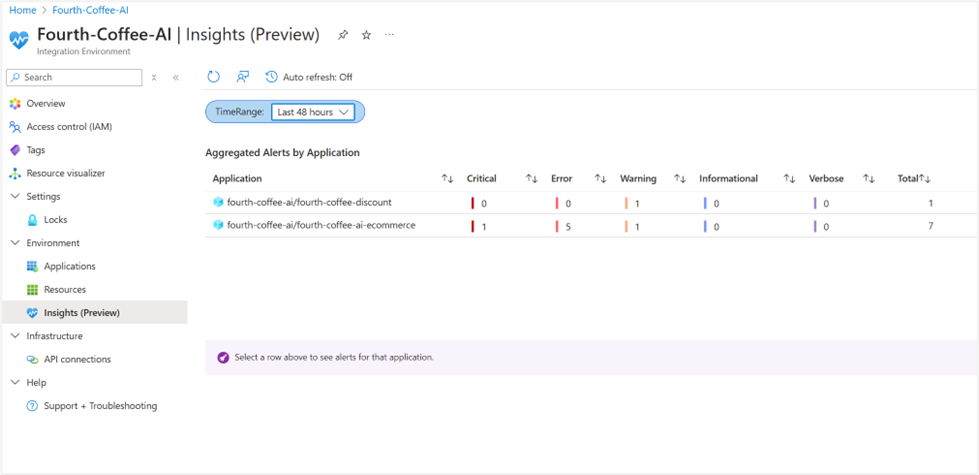
Task: Click the feedback icon next to refresh
Action: pos(243,77)
